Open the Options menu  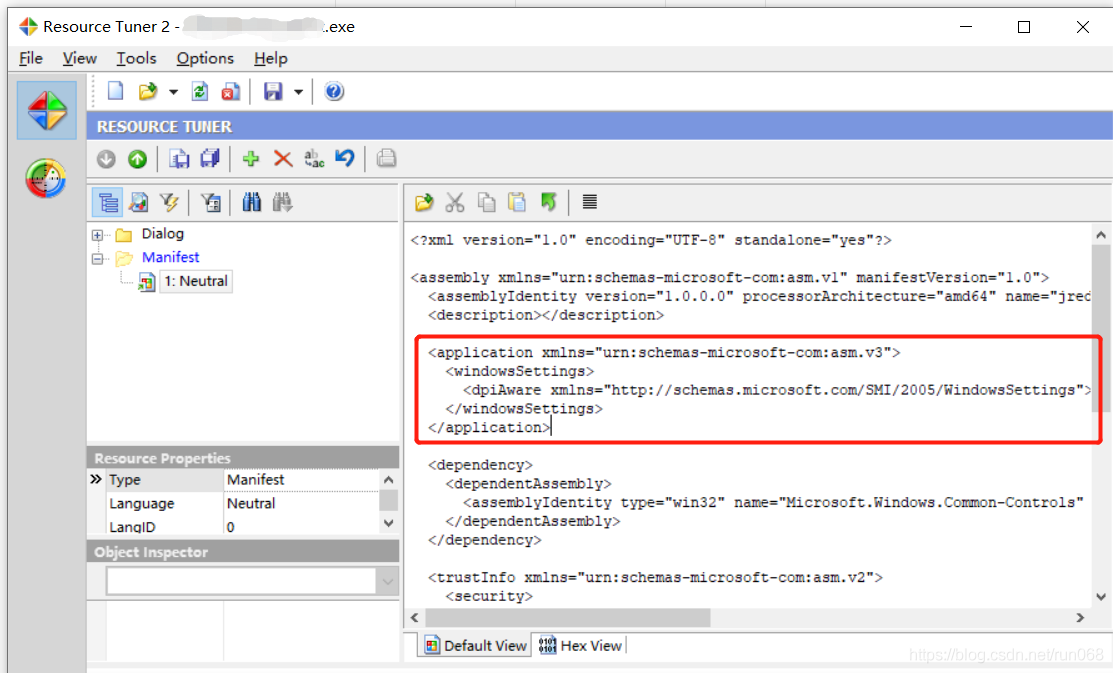pos(205,58)
